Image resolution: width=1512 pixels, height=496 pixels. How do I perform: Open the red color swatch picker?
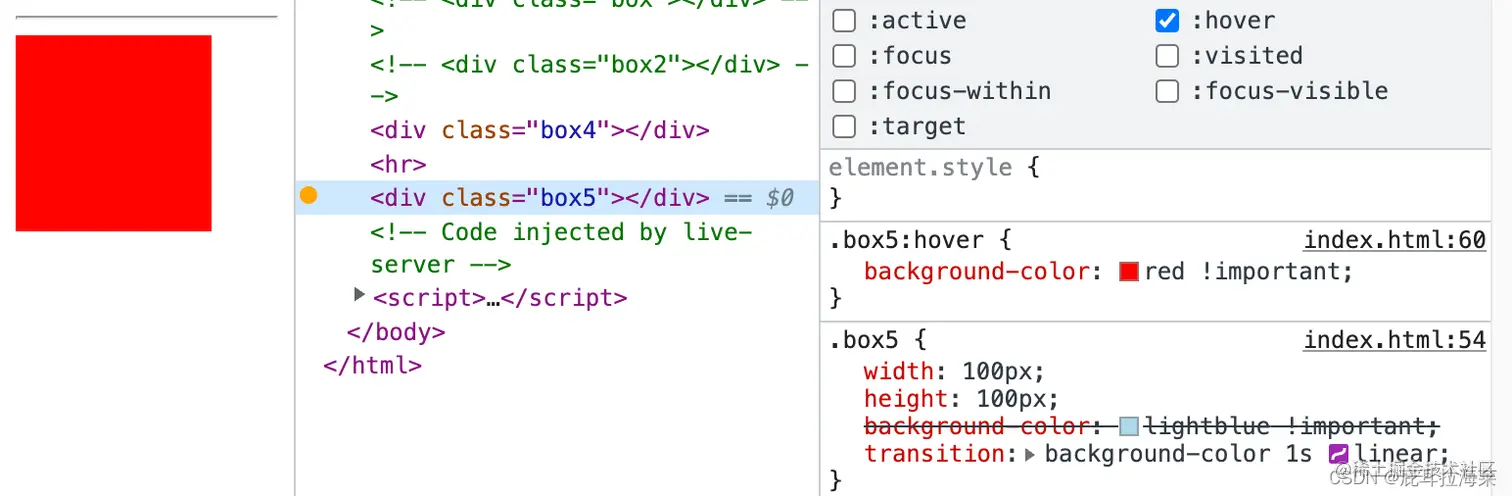point(1129,272)
